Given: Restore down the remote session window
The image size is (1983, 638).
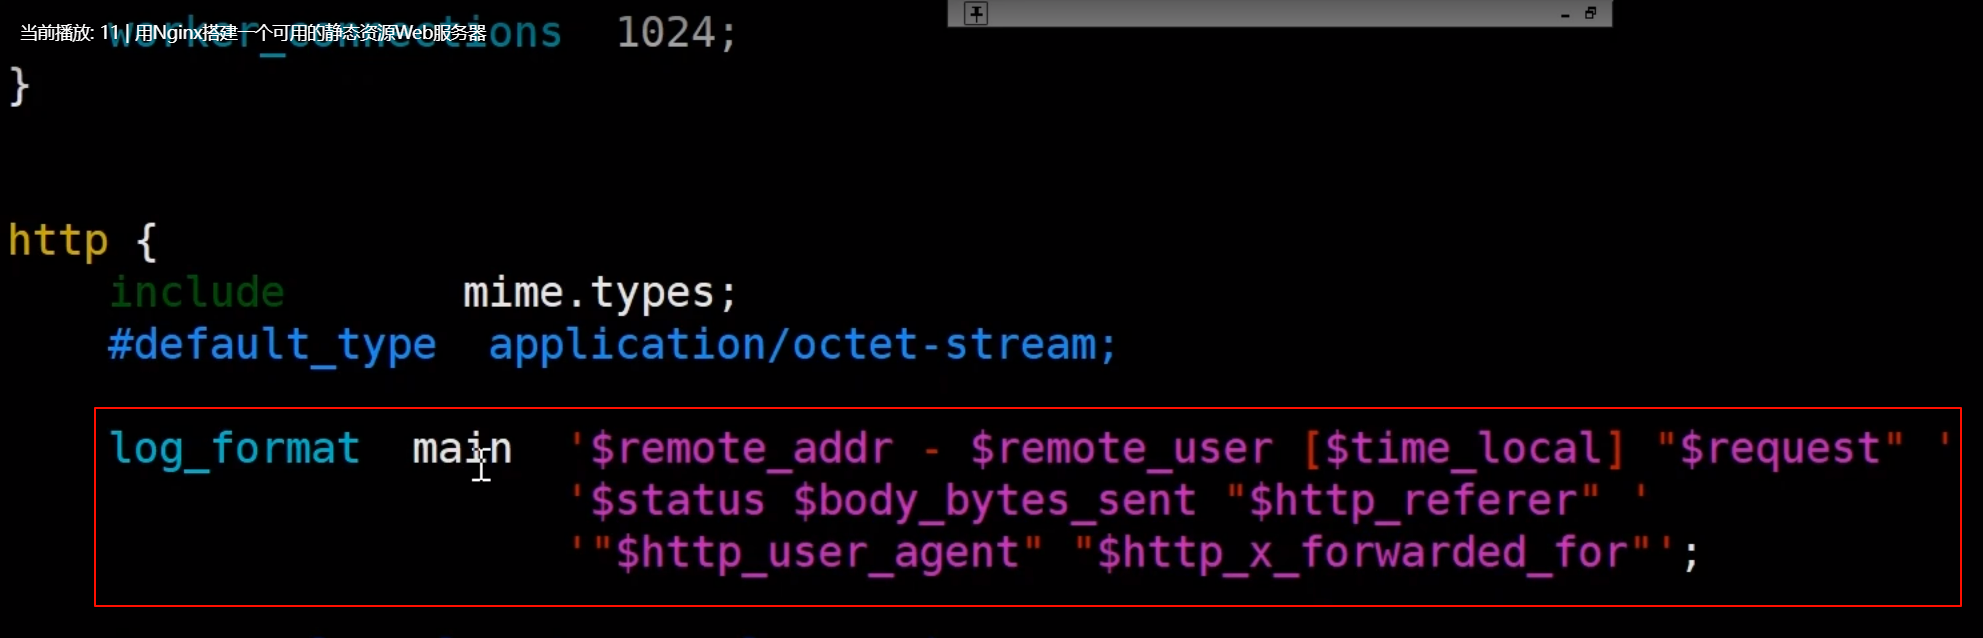Looking at the screenshot, I should pyautogui.click(x=1590, y=13).
